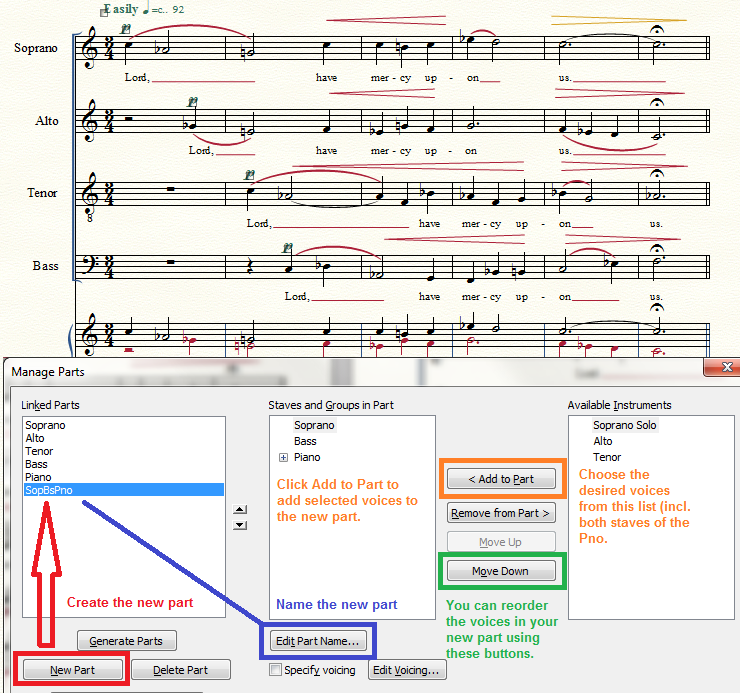Click the small up arrow reorder icon
The image size is (740, 693).
click(239, 509)
